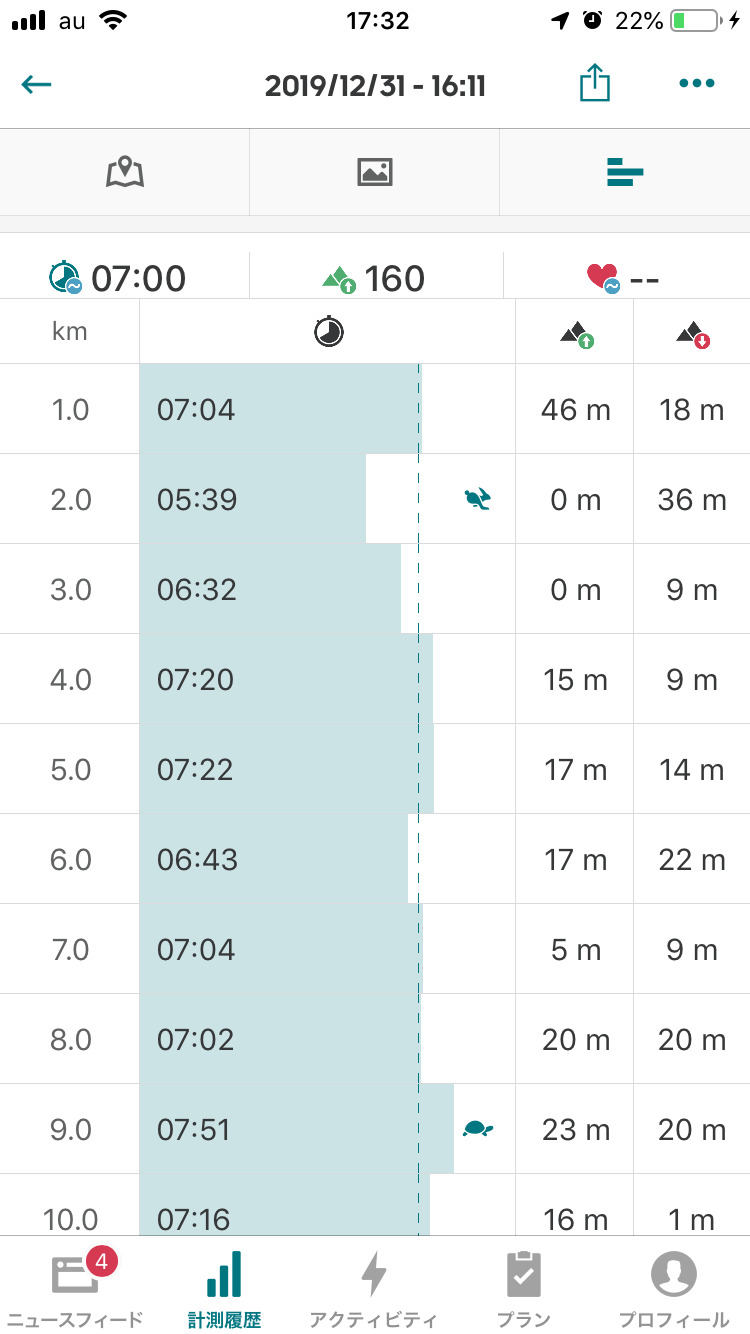The width and height of the screenshot is (750, 1334).
Task: Open the share/export icon
Action: click(x=594, y=85)
